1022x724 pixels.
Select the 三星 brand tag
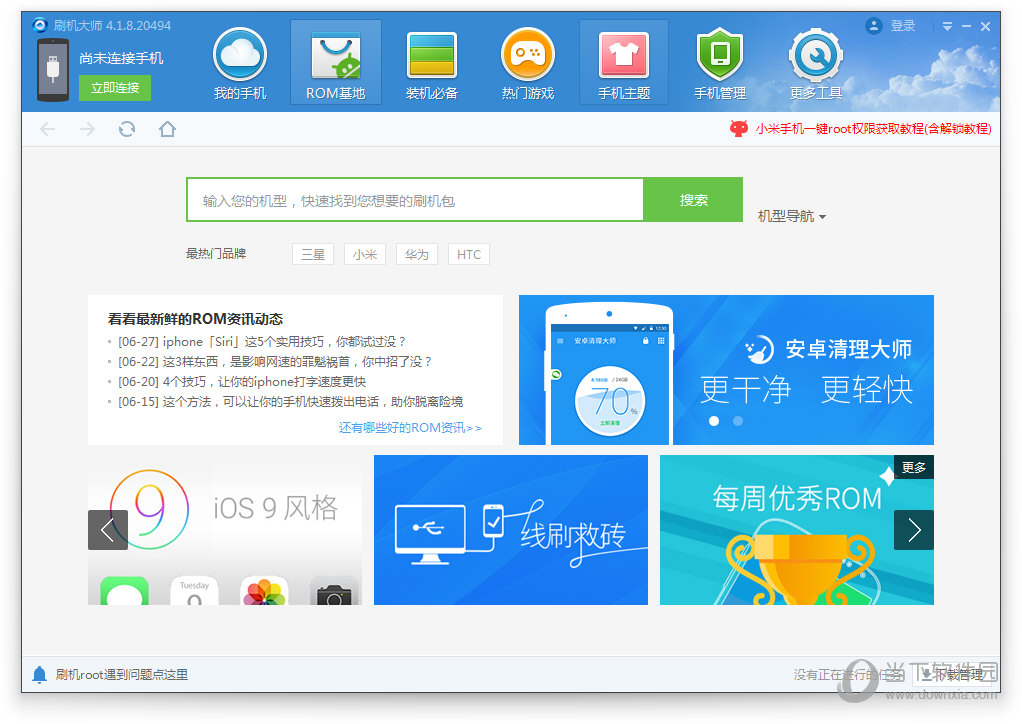pyautogui.click(x=313, y=254)
